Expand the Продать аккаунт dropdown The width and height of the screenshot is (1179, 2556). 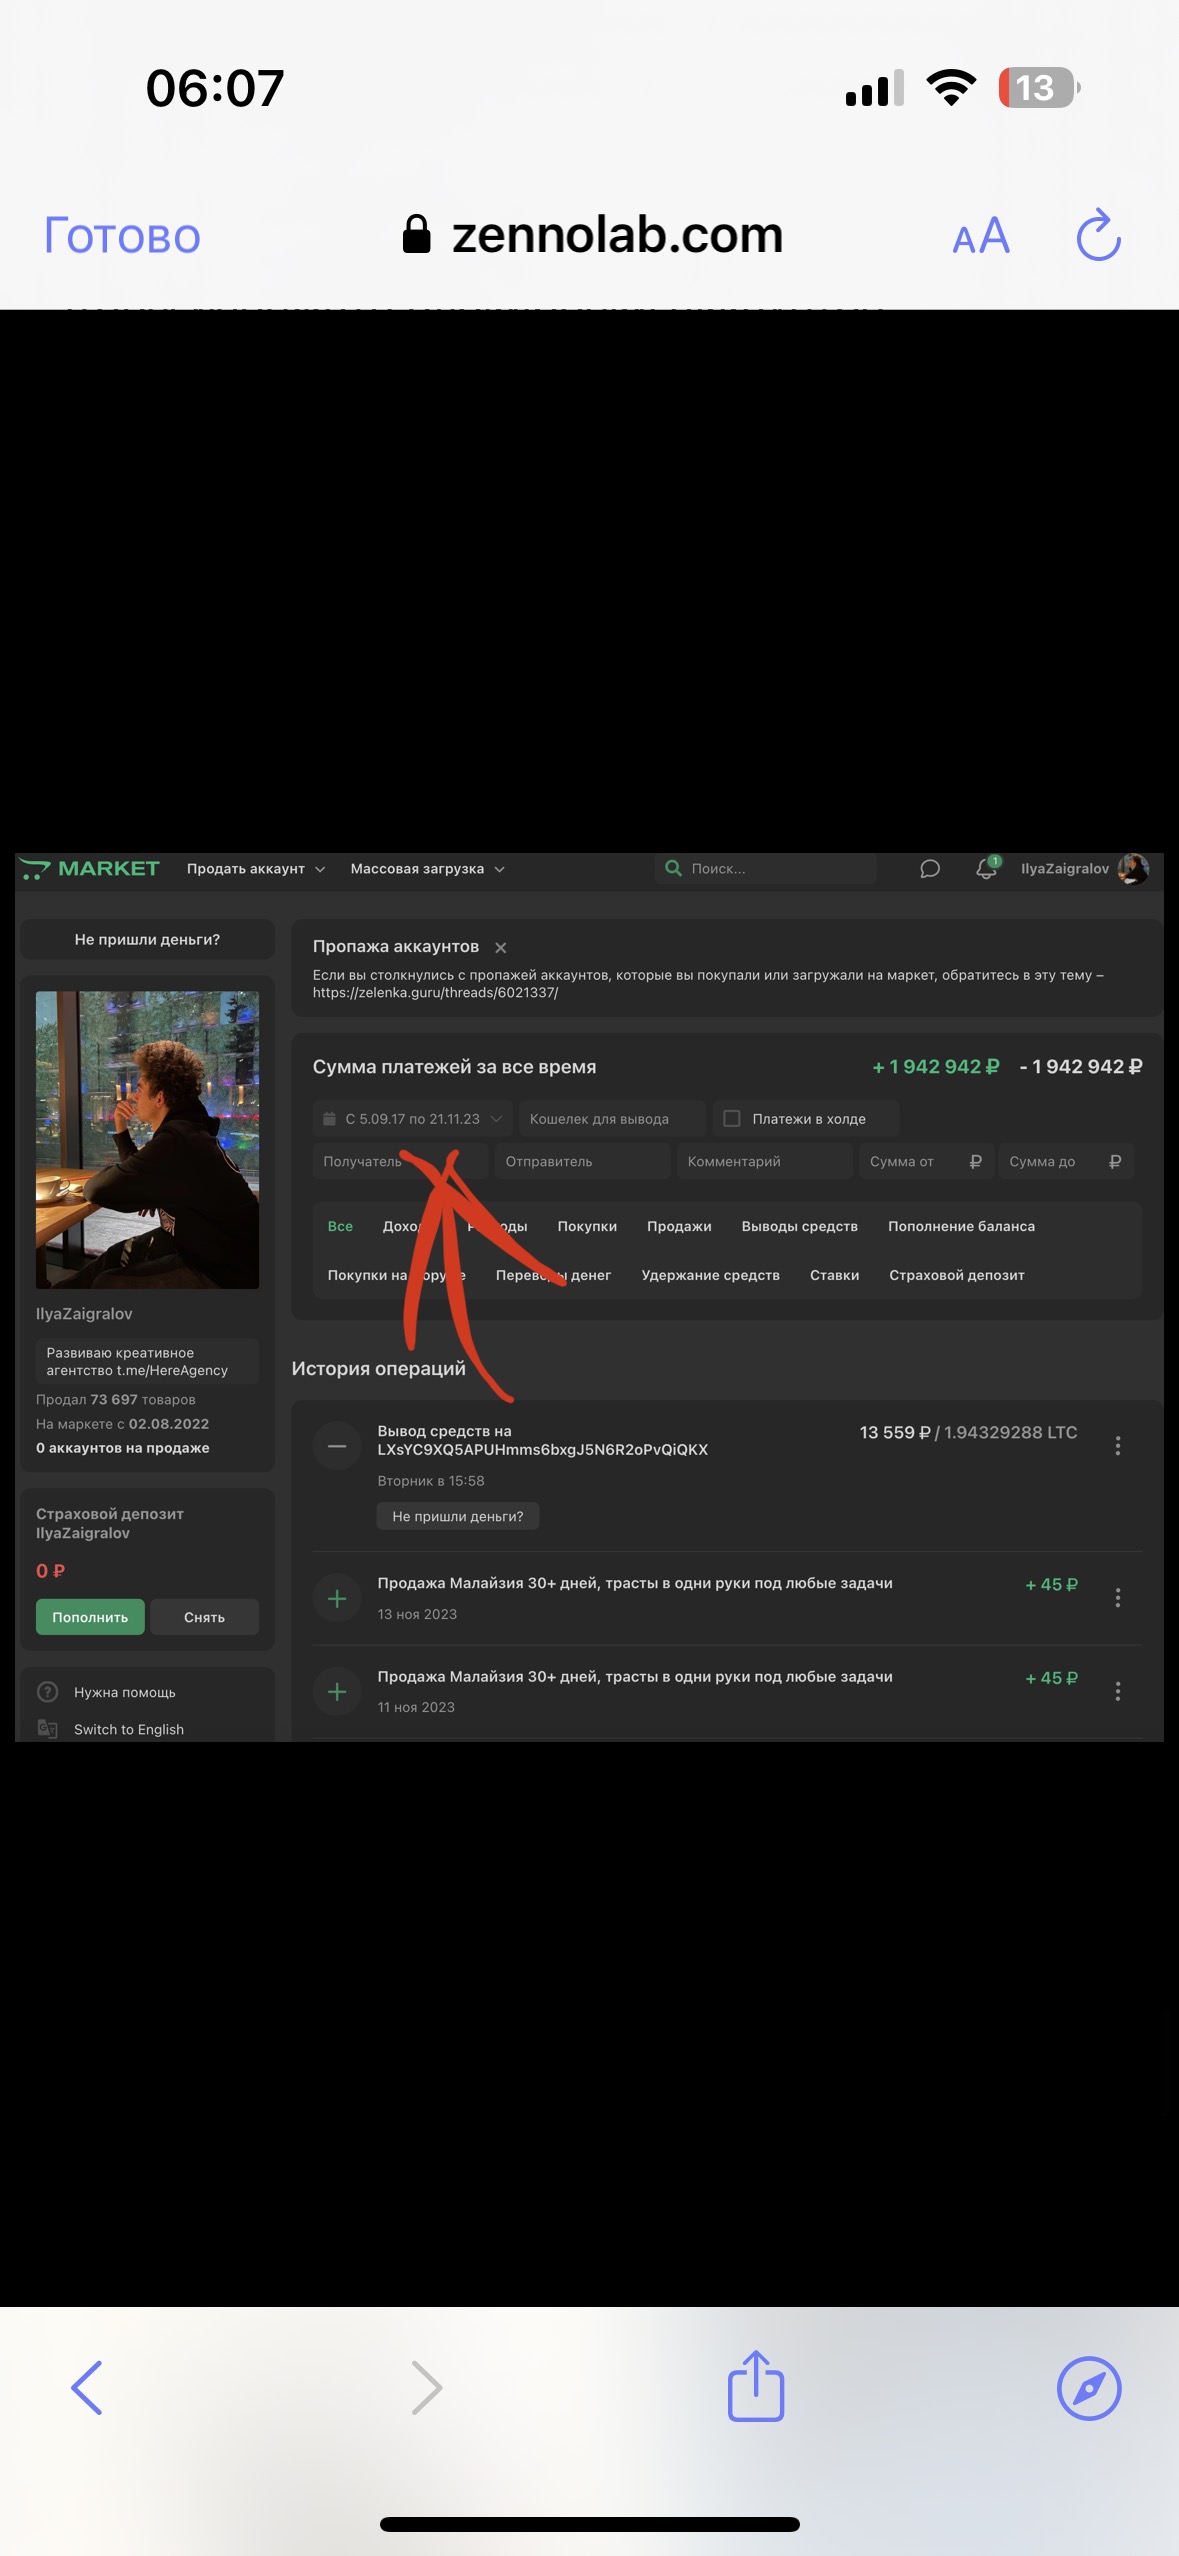pyautogui.click(x=256, y=869)
